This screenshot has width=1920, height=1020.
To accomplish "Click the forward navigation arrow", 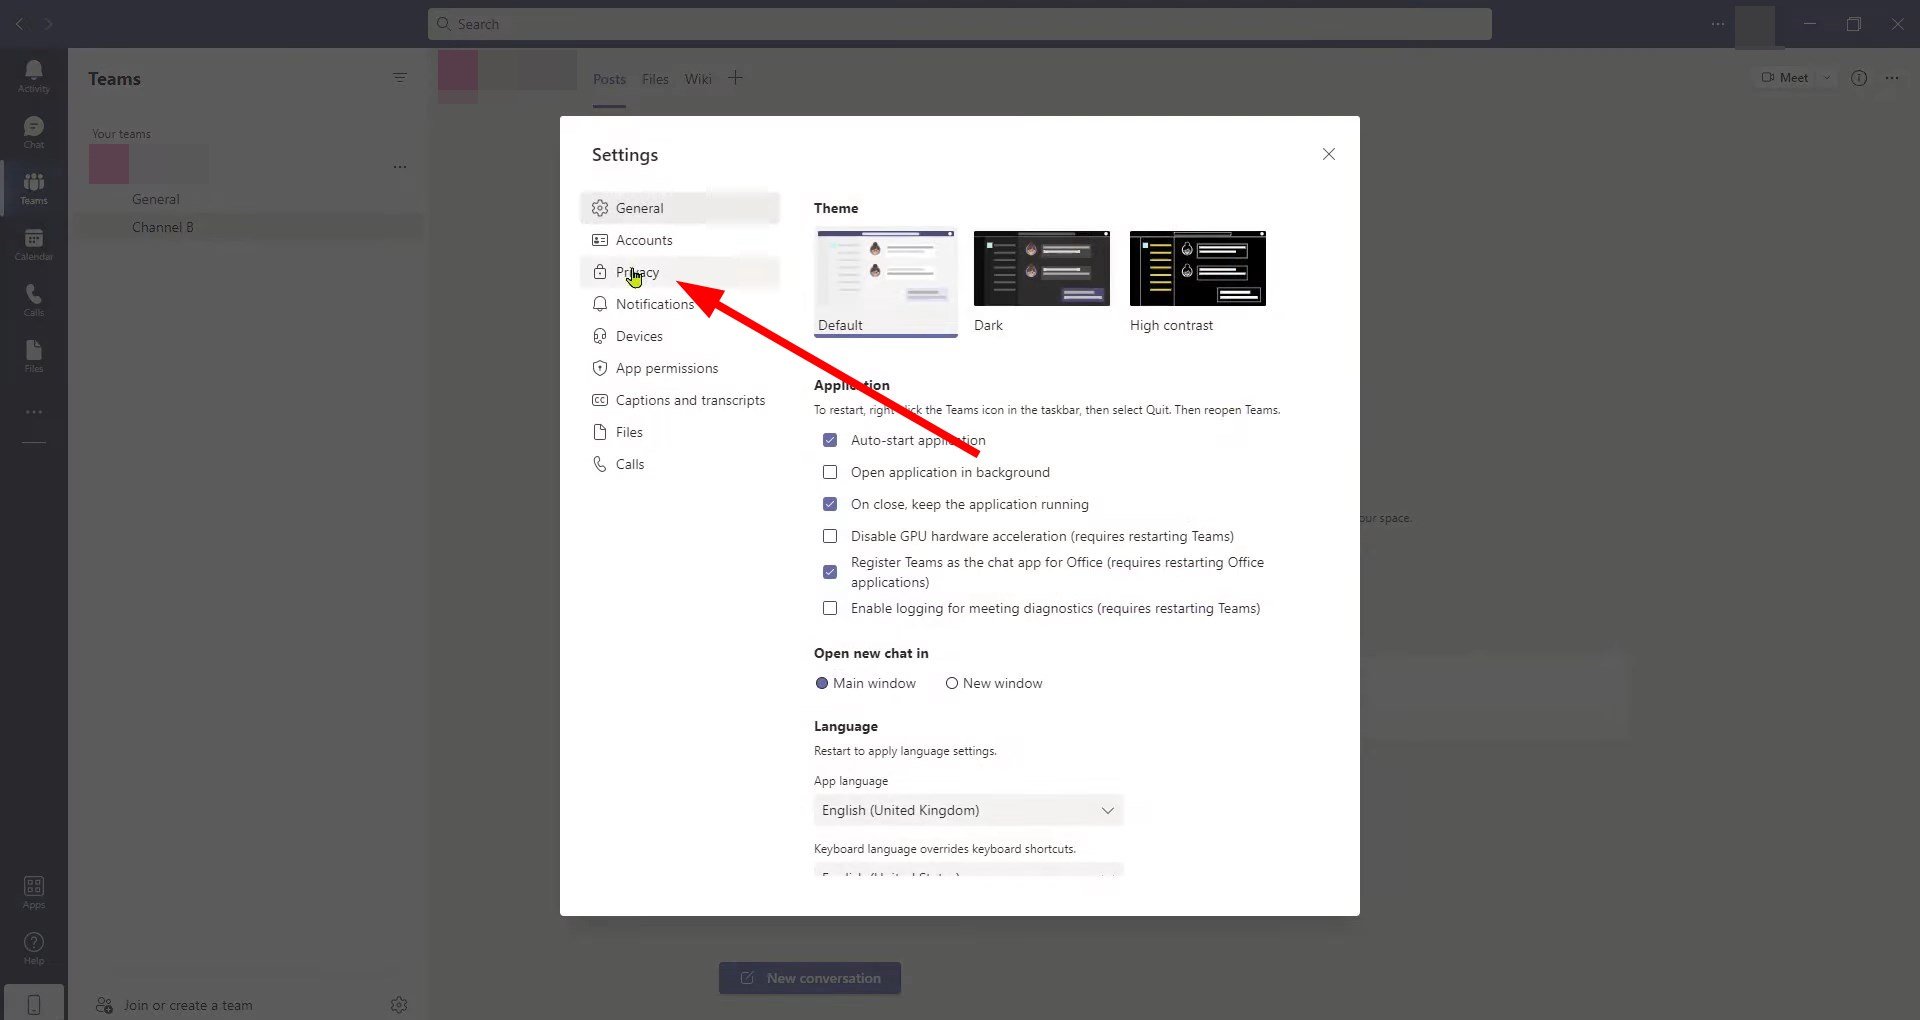I will click(48, 24).
